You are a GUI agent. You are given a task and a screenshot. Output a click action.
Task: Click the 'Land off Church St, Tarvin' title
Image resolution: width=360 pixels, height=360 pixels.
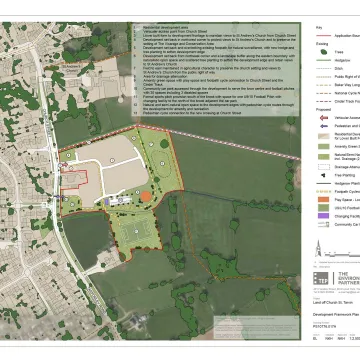pyautogui.click(x=332, y=303)
